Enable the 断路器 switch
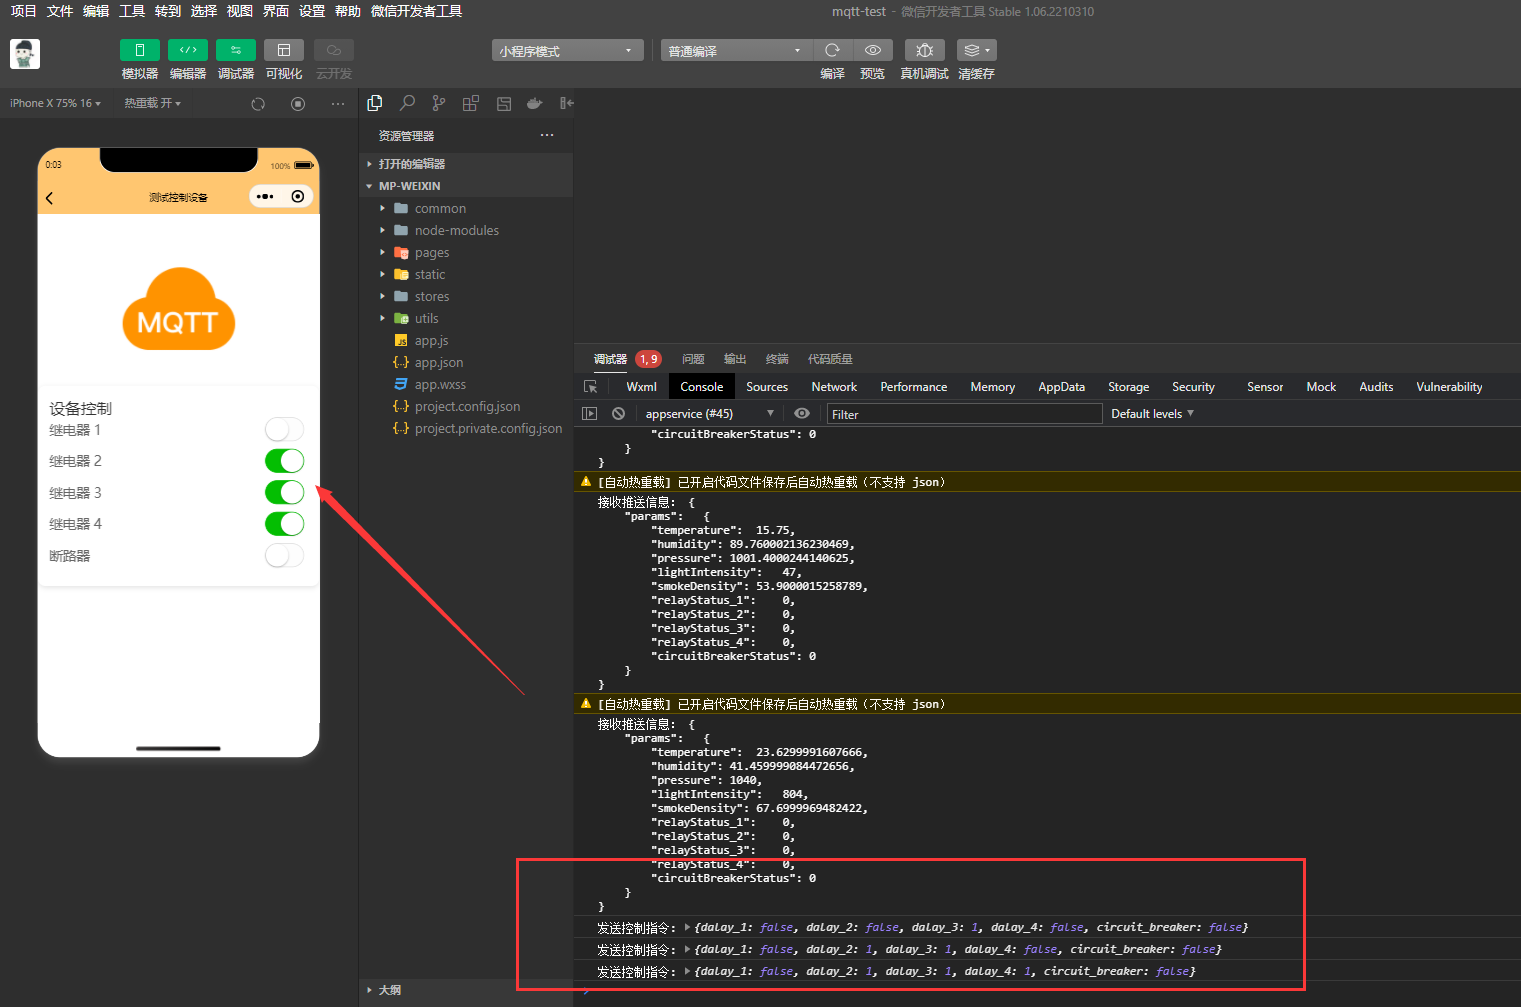1521x1007 pixels. pyautogui.click(x=284, y=556)
